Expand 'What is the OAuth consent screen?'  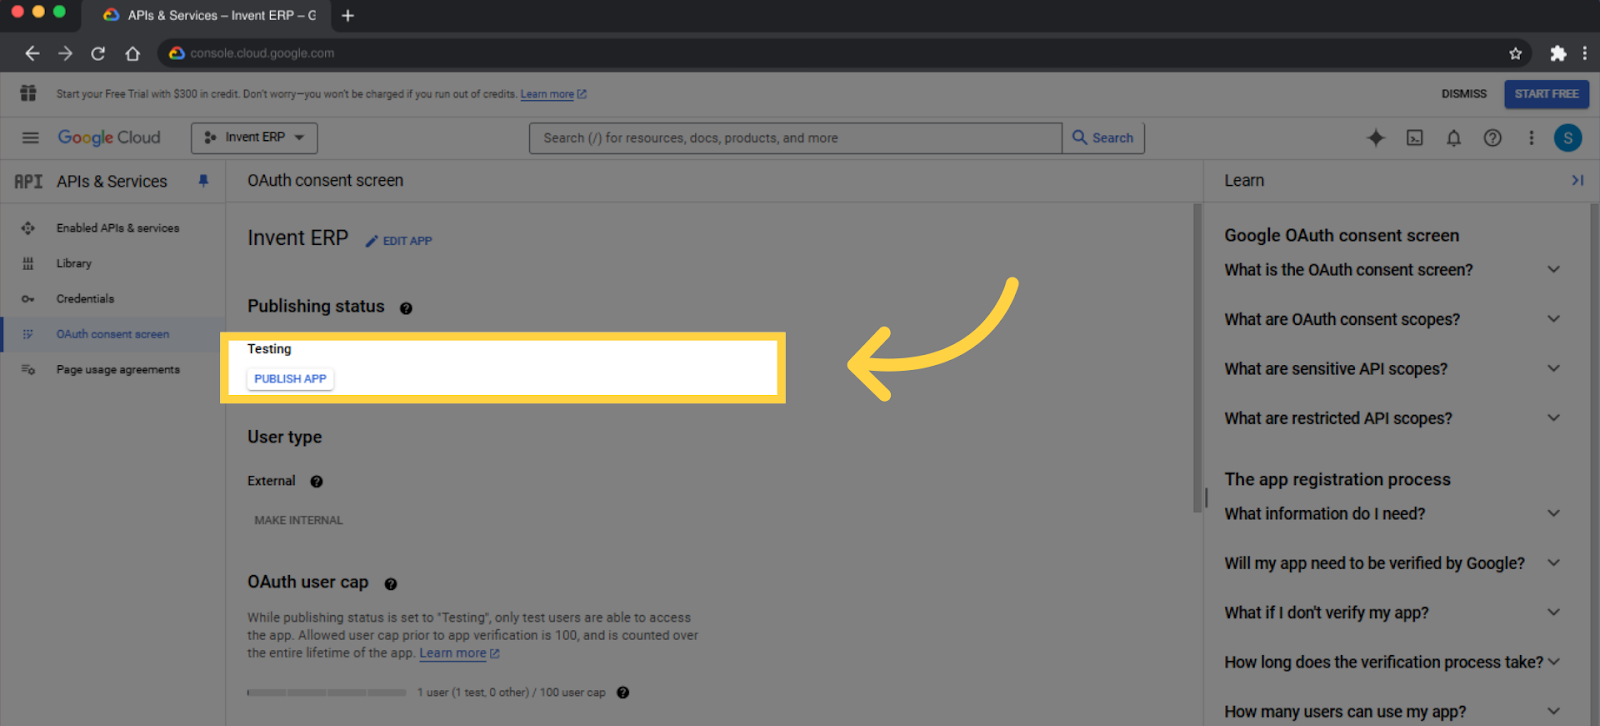pyautogui.click(x=1392, y=270)
